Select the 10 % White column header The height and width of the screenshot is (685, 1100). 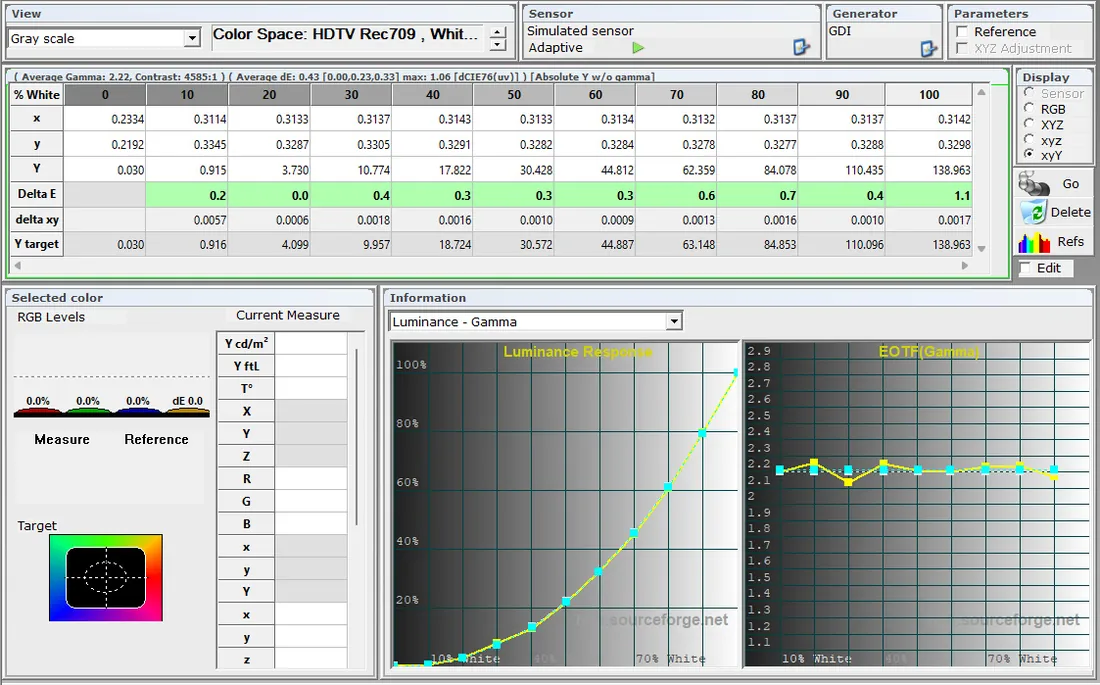187,95
